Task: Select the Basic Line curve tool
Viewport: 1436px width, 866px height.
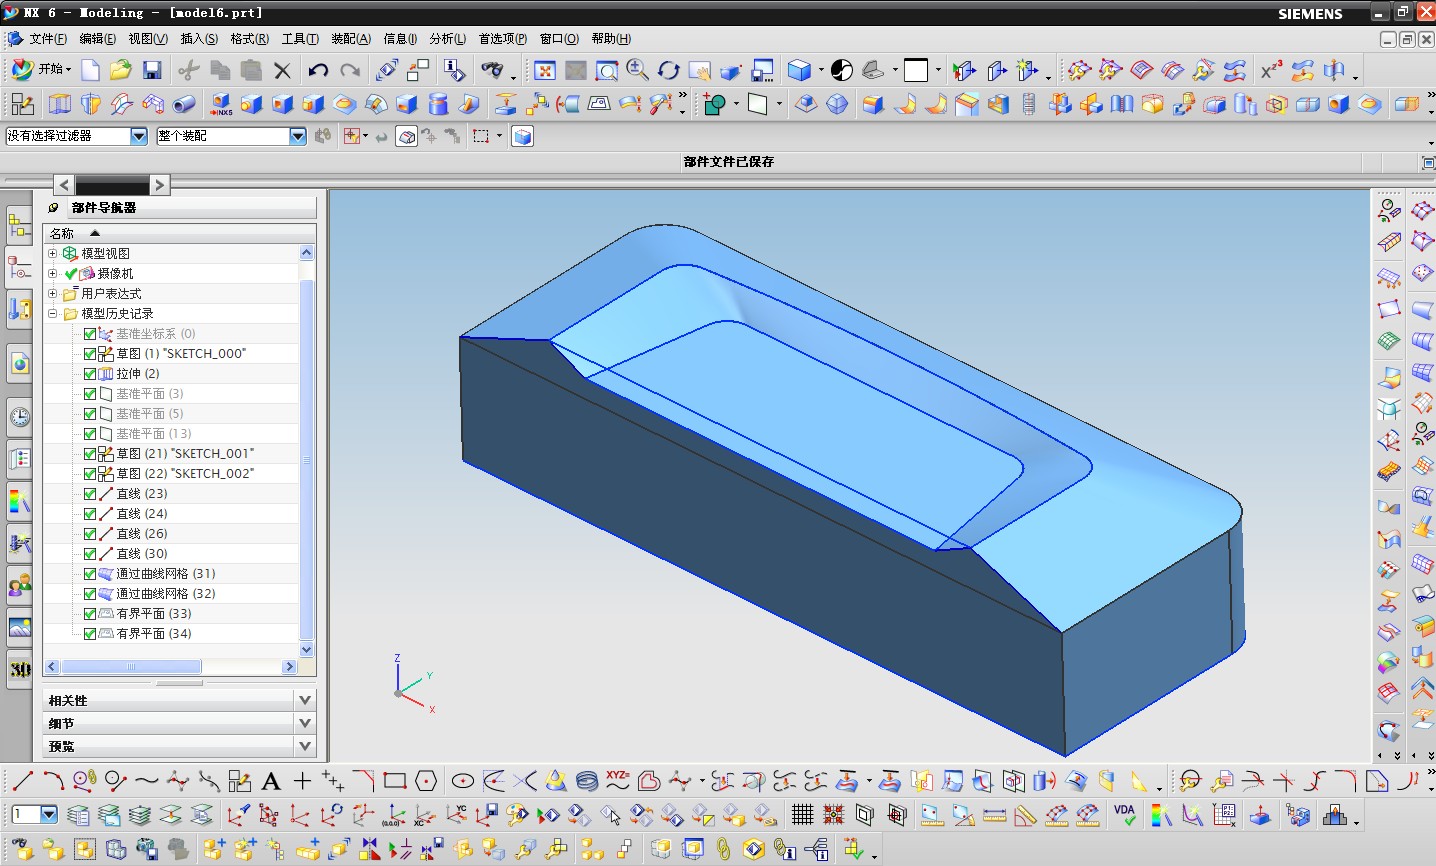Action: click(x=22, y=781)
